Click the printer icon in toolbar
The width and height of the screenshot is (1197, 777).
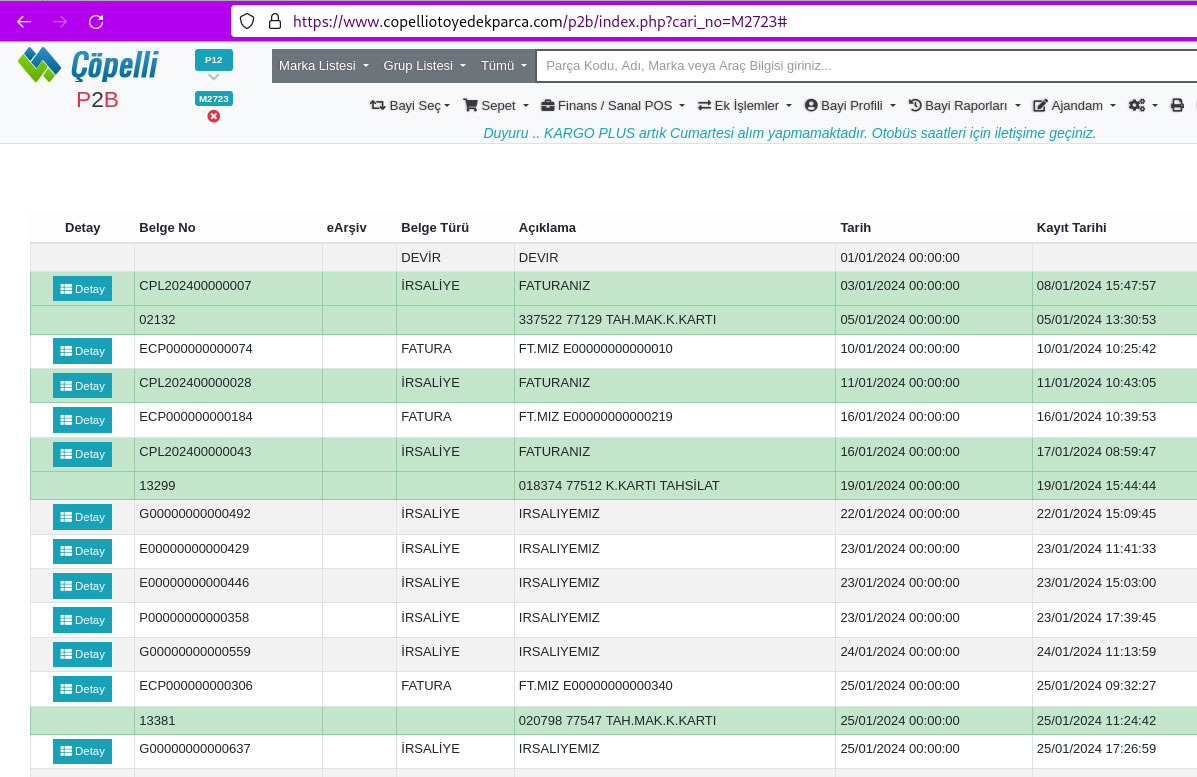pyautogui.click(x=1177, y=105)
